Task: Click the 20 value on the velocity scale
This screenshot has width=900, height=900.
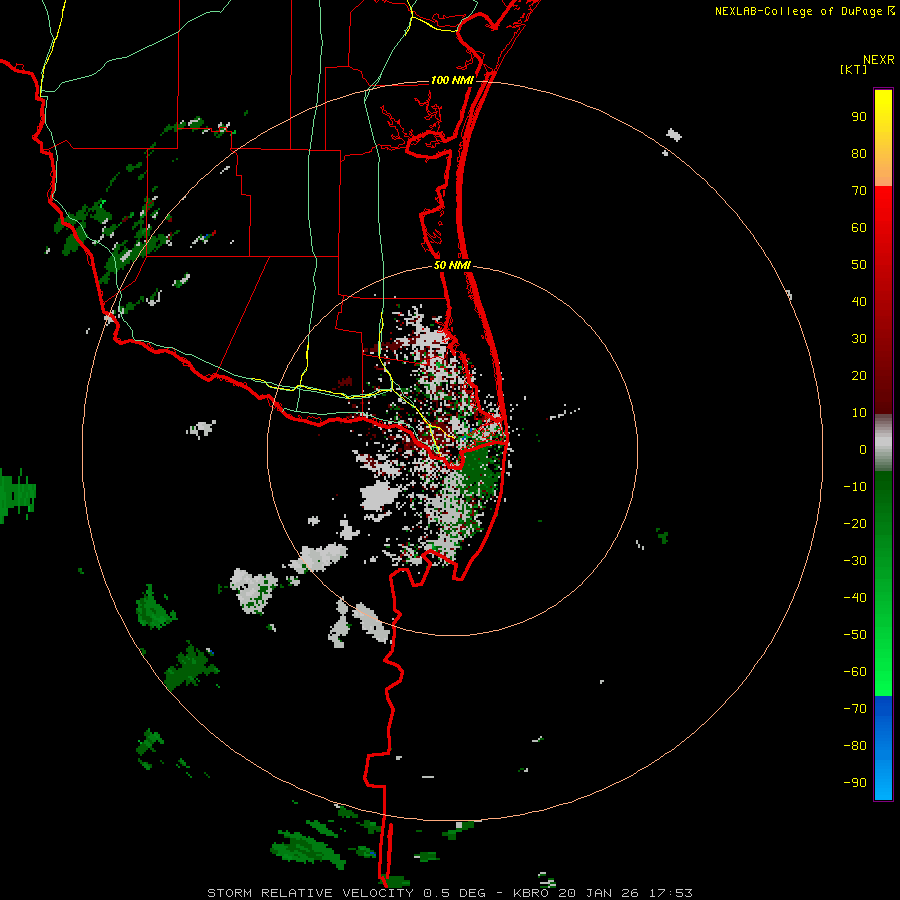Action: [859, 375]
